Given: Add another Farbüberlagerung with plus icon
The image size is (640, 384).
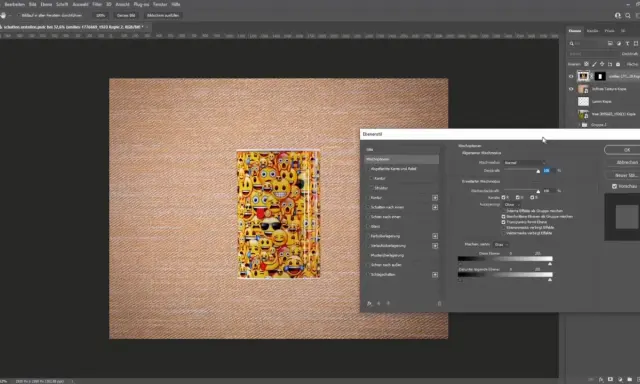Looking at the screenshot, I should click(435, 236).
